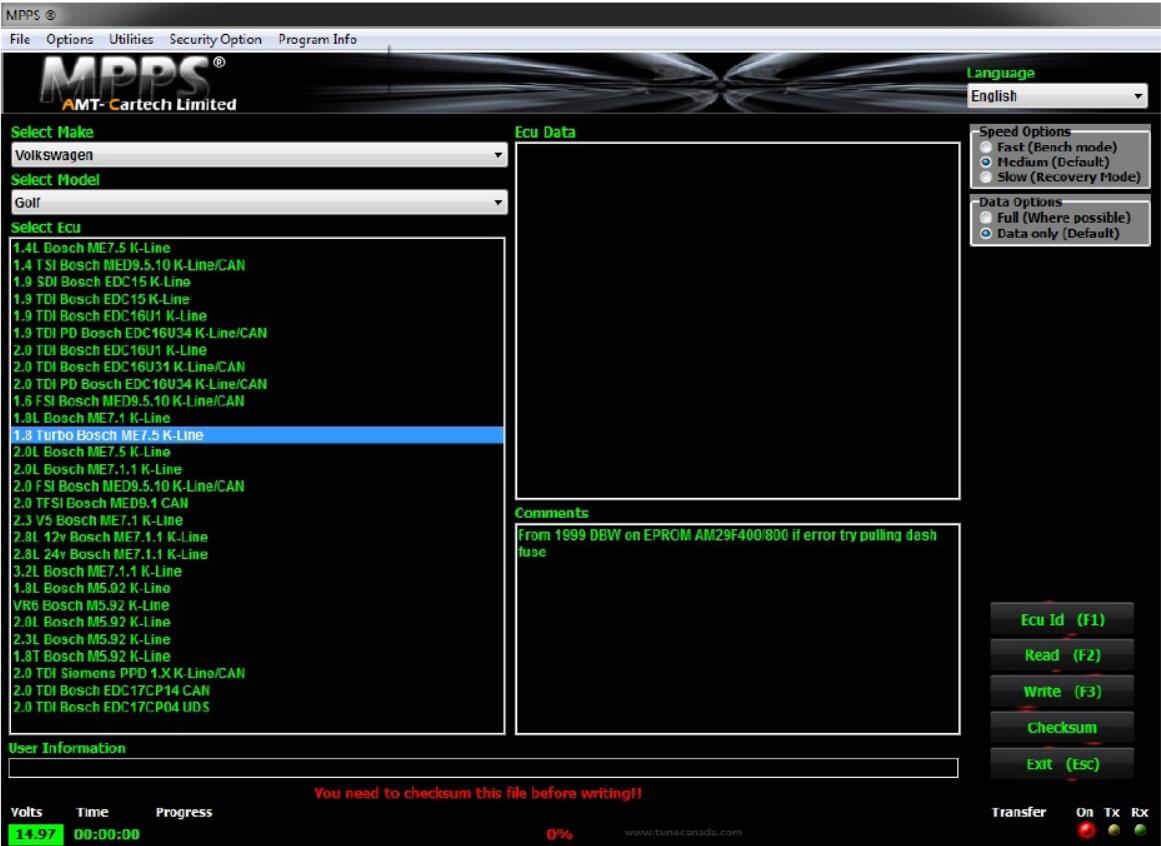Select 1.9 TDI Bosch EDC15 K-Line
Screen dimensions: 1161x846
click(x=257, y=299)
